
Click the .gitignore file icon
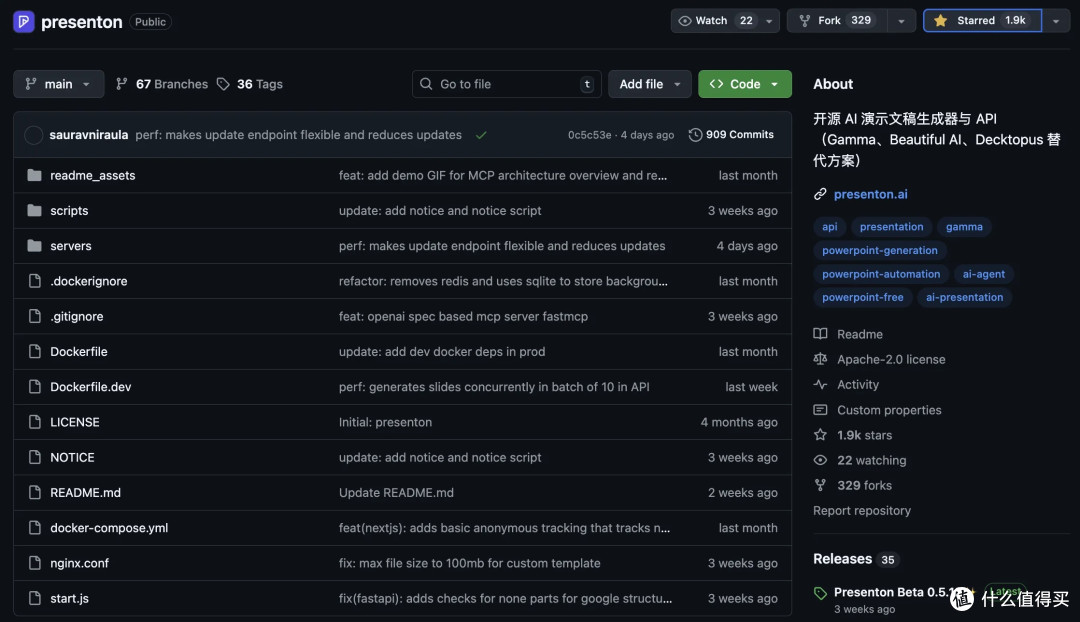[x=34, y=316]
